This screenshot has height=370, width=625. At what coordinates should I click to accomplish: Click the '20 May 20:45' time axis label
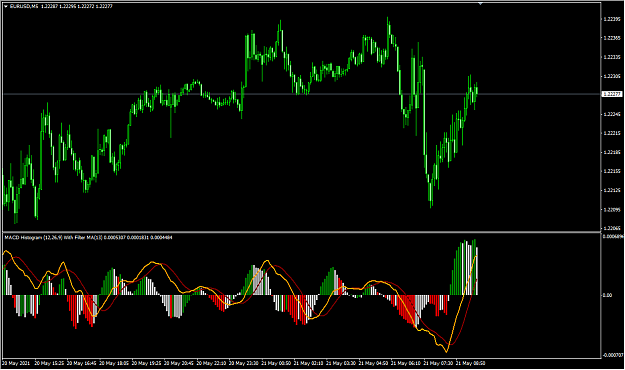pyautogui.click(x=179, y=363)
